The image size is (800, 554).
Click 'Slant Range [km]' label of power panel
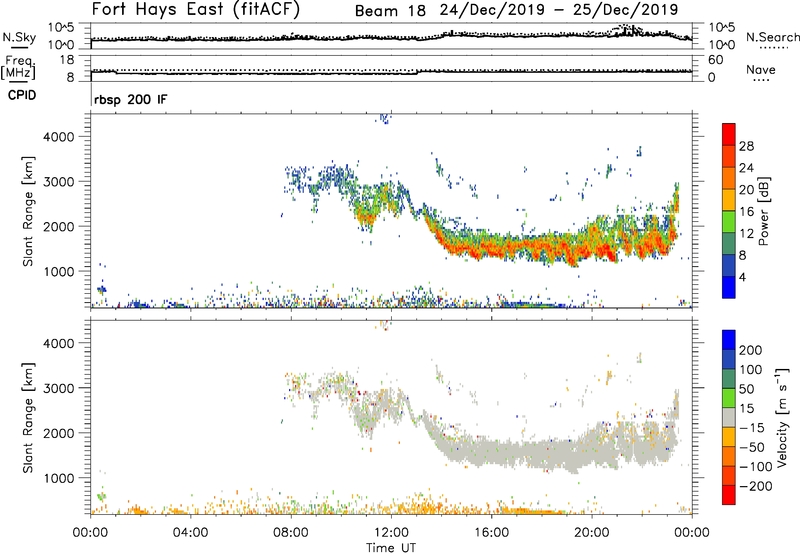[x=28, y=211]
